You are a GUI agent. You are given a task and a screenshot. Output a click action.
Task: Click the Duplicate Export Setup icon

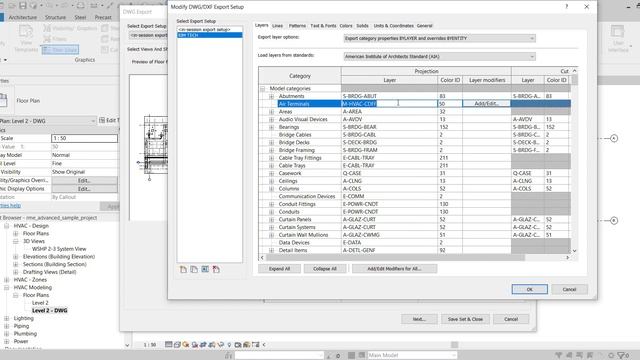194,269
